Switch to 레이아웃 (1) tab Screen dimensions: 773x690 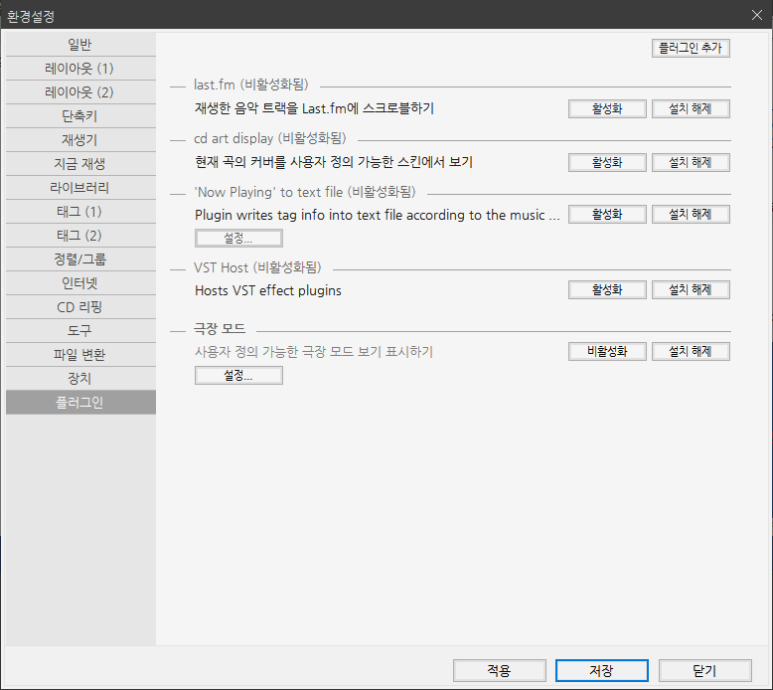pyautogui.click(x=81, y=69)
